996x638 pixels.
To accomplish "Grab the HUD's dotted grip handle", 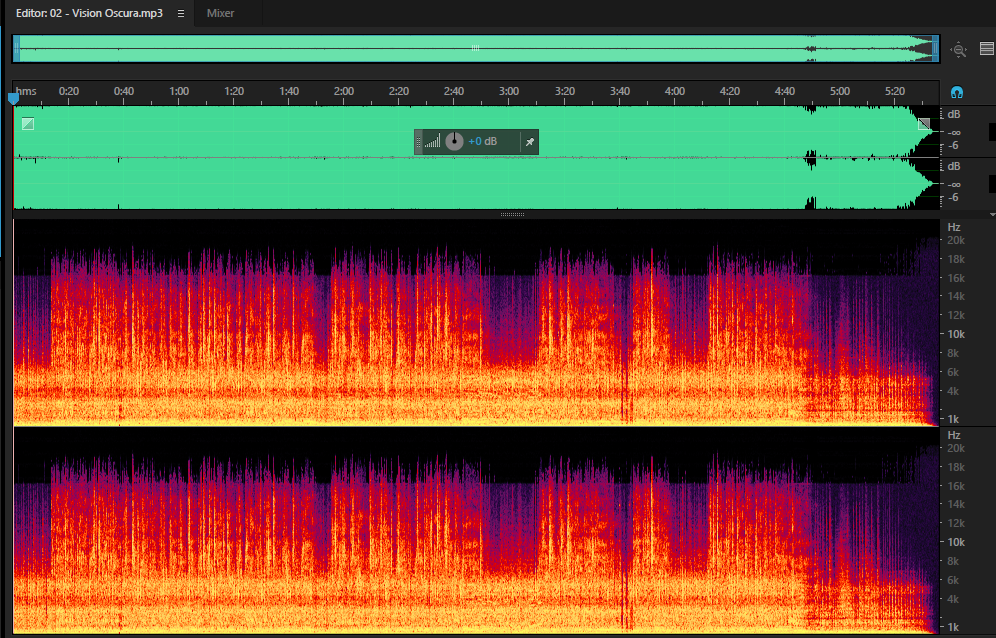I will coord(418,142).
